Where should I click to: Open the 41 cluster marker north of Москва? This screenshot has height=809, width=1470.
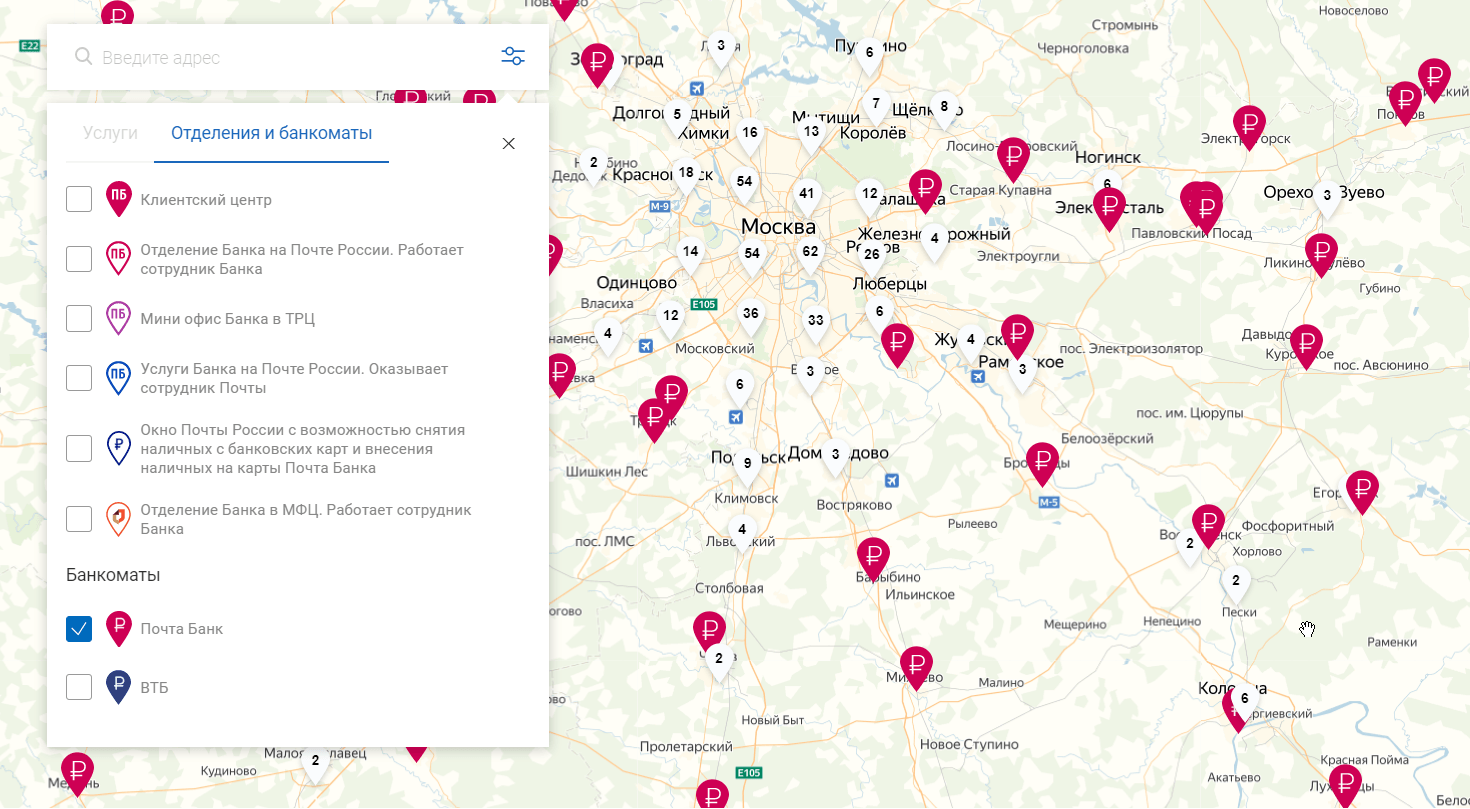click(x=807, y=197)
